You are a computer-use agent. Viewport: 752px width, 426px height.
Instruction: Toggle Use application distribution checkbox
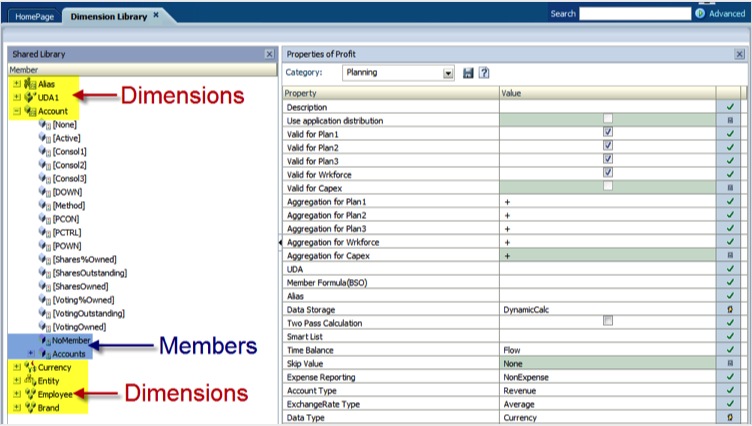coord(608,118)
